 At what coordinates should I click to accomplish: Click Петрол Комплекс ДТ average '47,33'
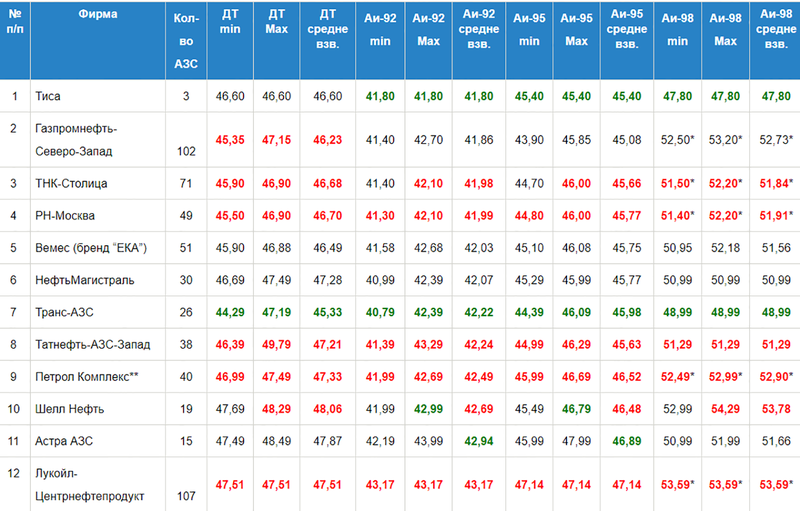pyautogui.click(x=328, y=376)
